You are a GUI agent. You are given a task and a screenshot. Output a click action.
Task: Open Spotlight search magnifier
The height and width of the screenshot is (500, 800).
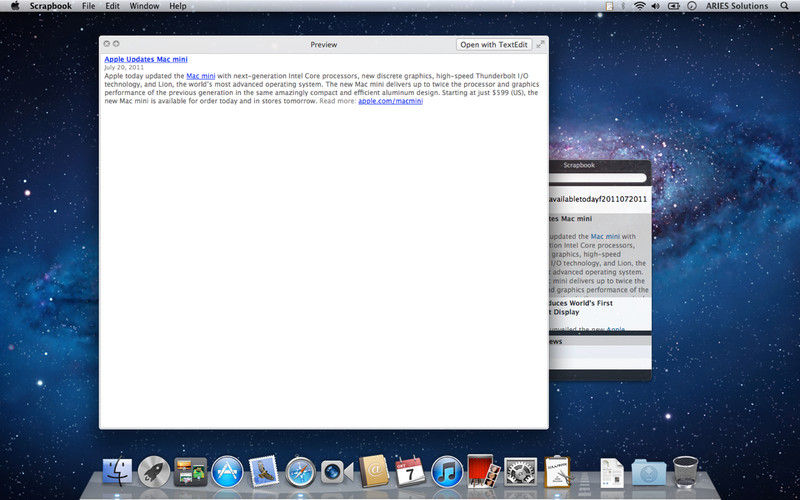click(784, 6)
